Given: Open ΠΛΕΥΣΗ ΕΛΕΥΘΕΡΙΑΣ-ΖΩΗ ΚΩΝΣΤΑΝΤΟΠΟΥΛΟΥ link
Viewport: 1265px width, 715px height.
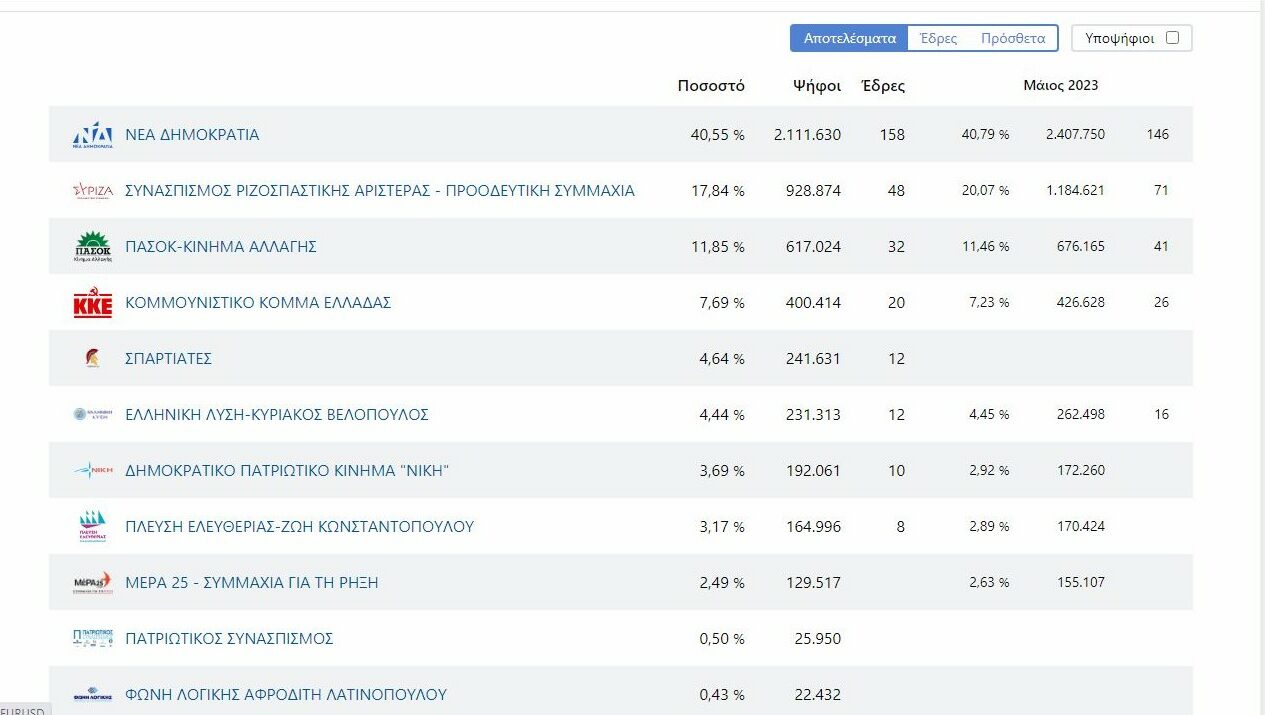Looking at the screenshot, I should coord(299,526).
